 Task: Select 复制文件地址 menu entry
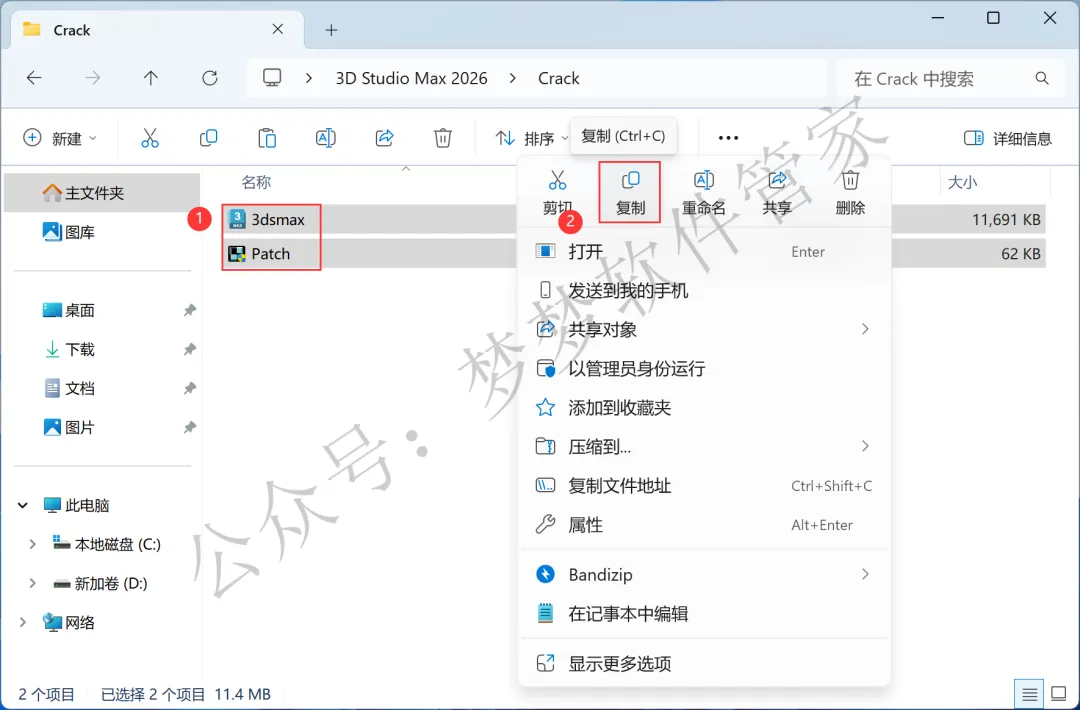pyautogui.click(x=704, y=485)
